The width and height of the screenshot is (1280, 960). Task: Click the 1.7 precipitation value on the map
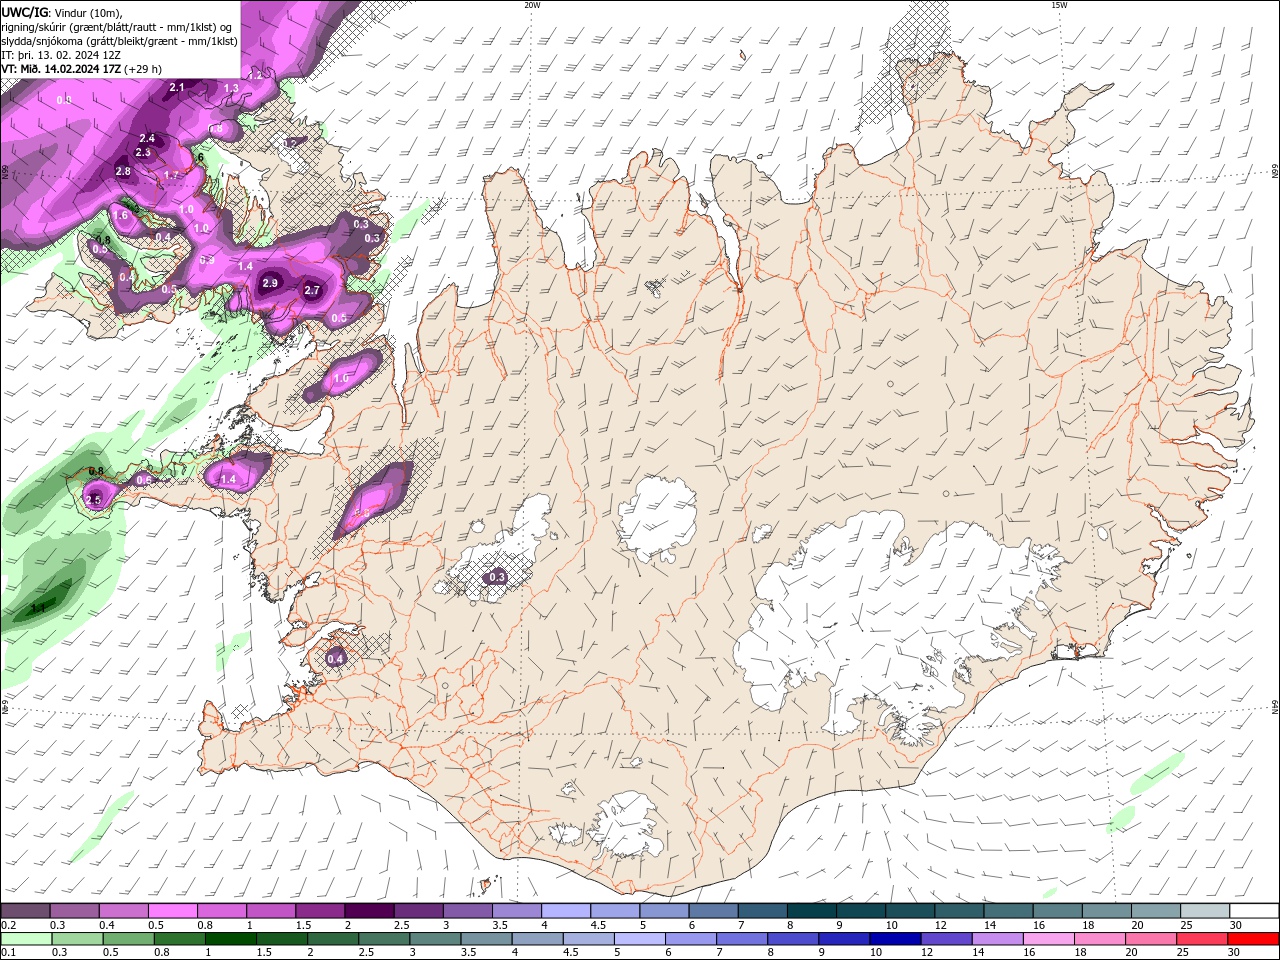[x=171, y=175]
